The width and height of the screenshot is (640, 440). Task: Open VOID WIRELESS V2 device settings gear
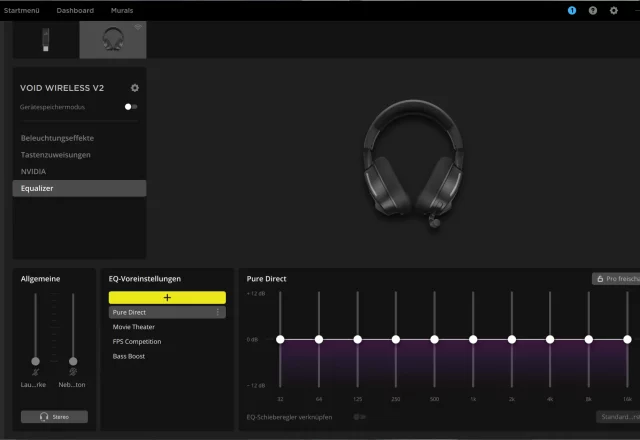[135, 88]
